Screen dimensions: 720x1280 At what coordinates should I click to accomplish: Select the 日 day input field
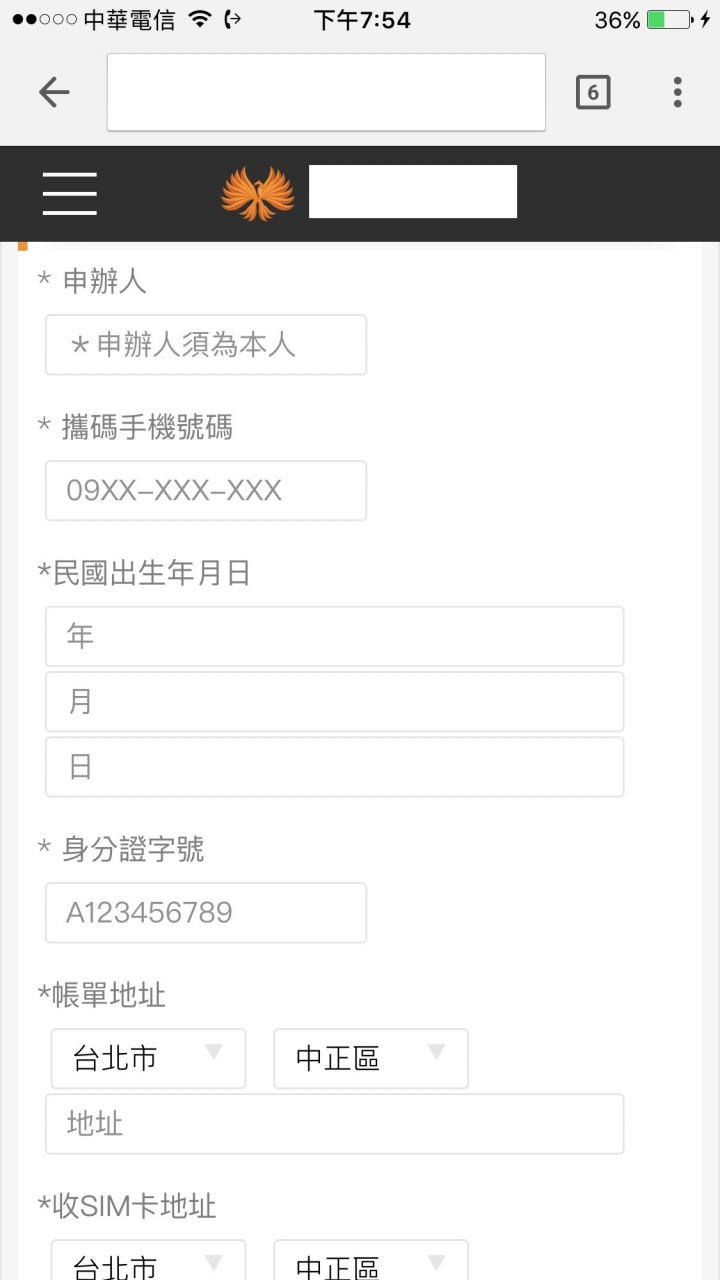334,767
